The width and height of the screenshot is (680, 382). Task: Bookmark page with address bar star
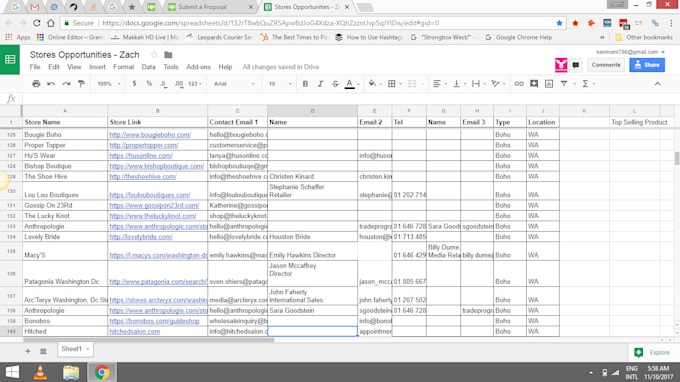(559, 23)
